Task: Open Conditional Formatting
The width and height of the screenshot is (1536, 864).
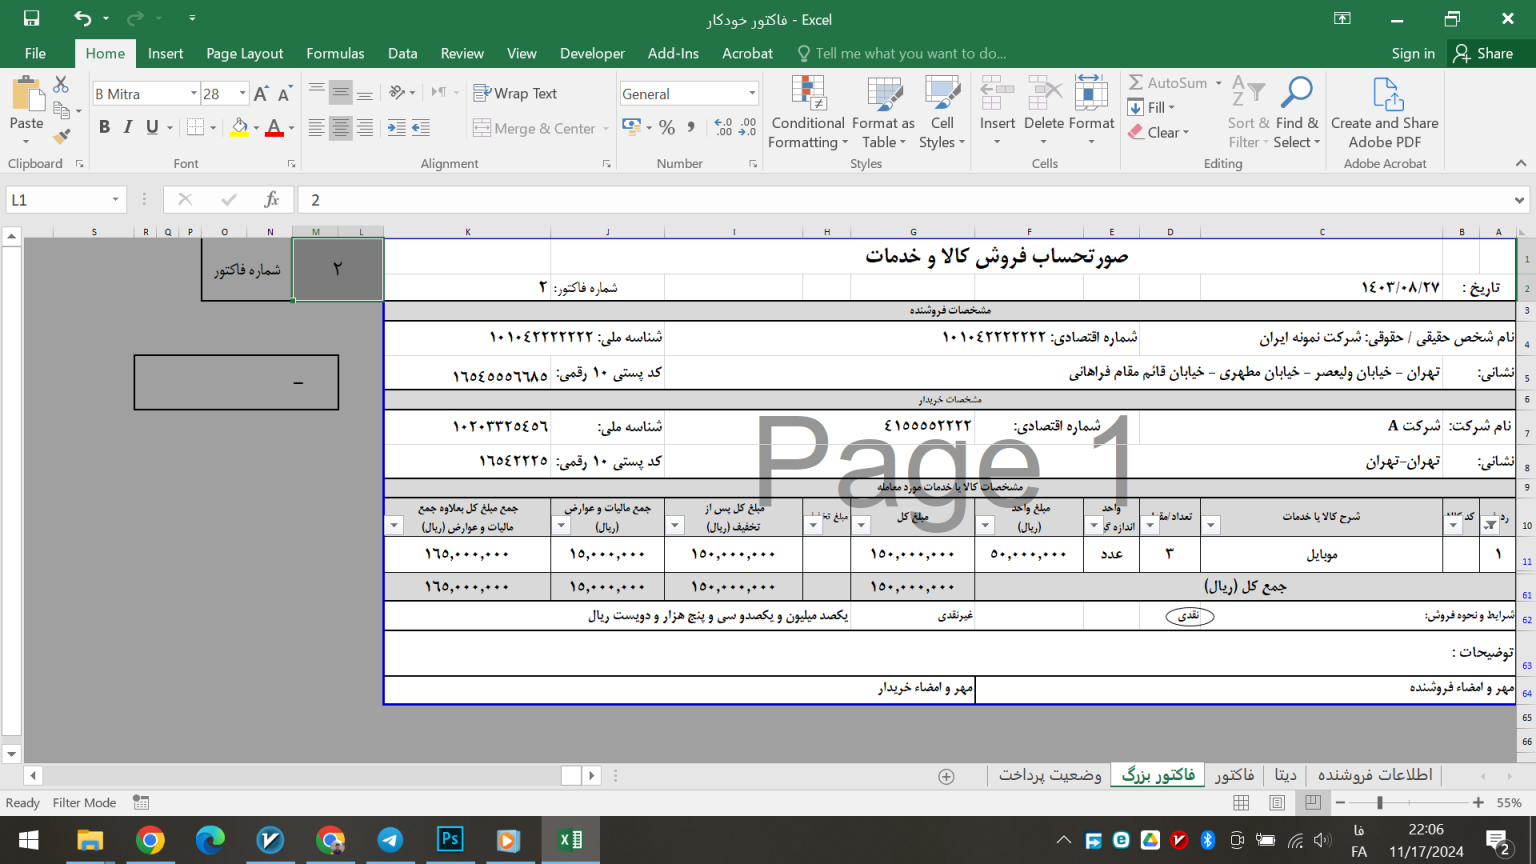Action: [x=807, y=112]
